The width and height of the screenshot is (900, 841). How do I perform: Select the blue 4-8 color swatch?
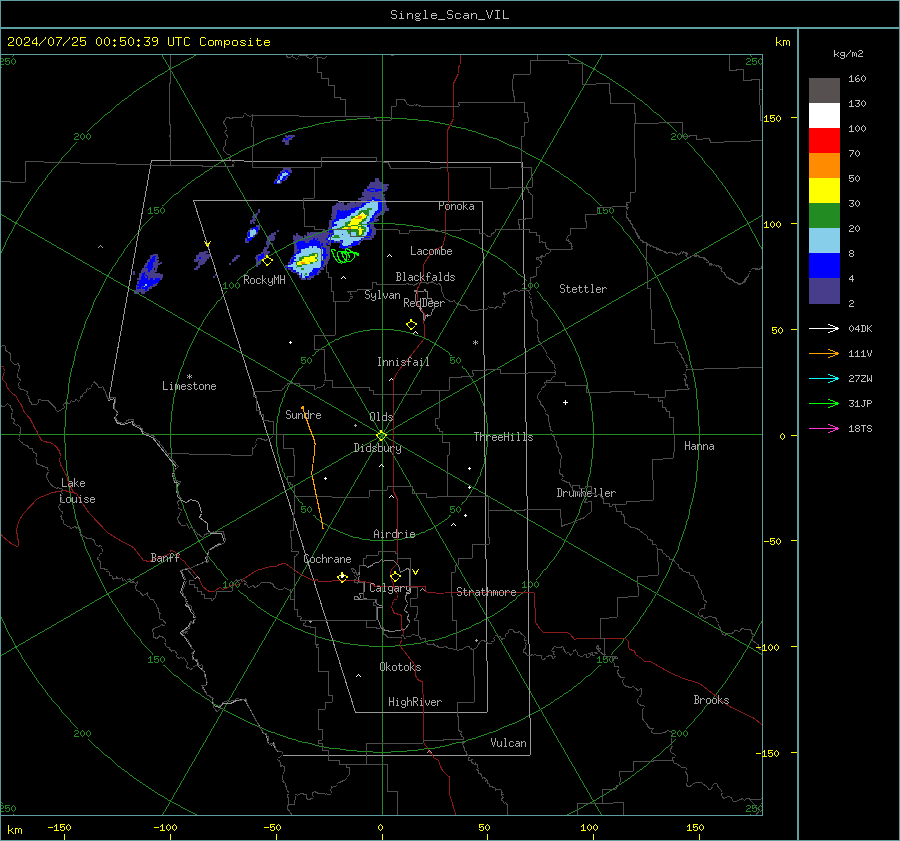point(824,266)
